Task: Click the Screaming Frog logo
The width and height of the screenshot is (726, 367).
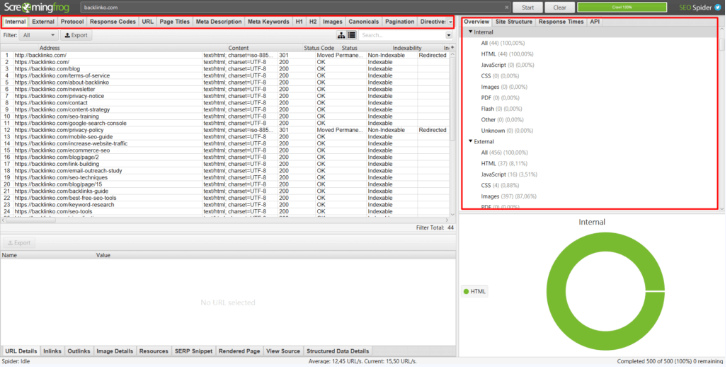Action: [30, 7]
